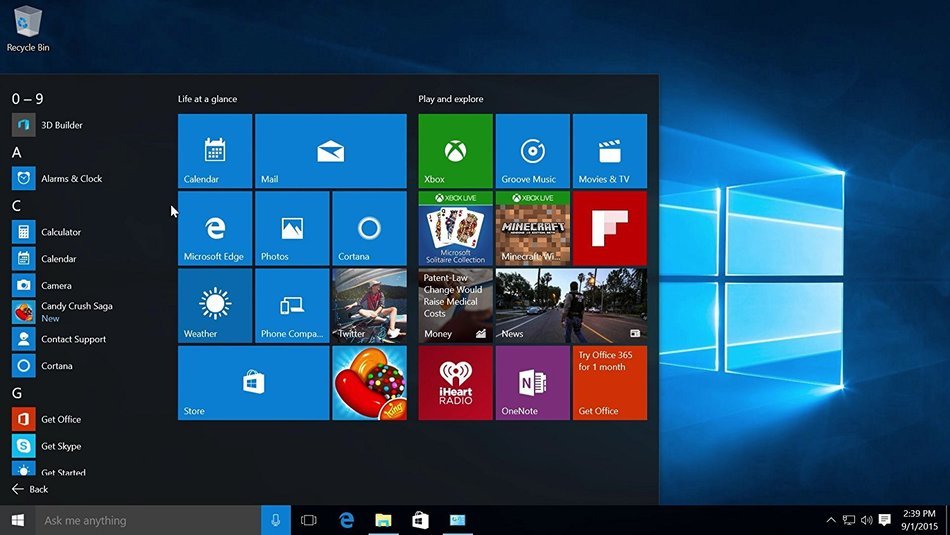The width and height of the screenshot is (950, 535).
Task: Open the News live tile
Action: tap(571, 305)
